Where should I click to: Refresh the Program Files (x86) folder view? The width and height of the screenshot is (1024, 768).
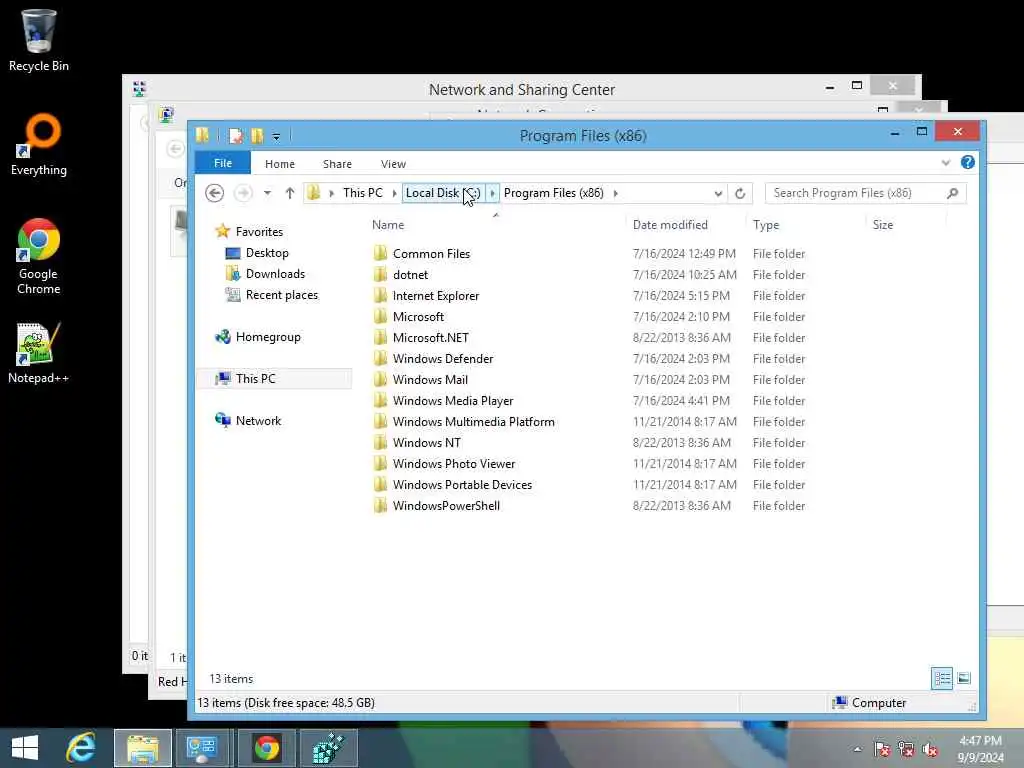coord(740,193)
